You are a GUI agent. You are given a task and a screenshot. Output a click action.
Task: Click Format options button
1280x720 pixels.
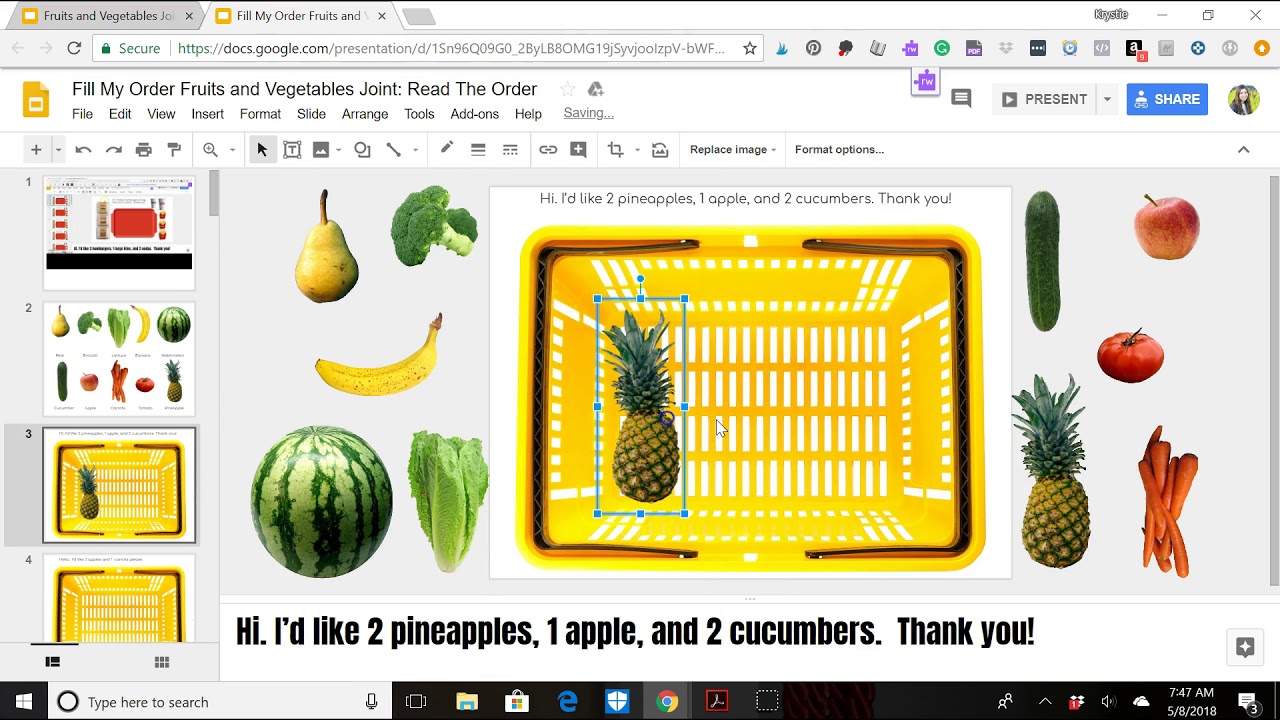pos(839,150)
